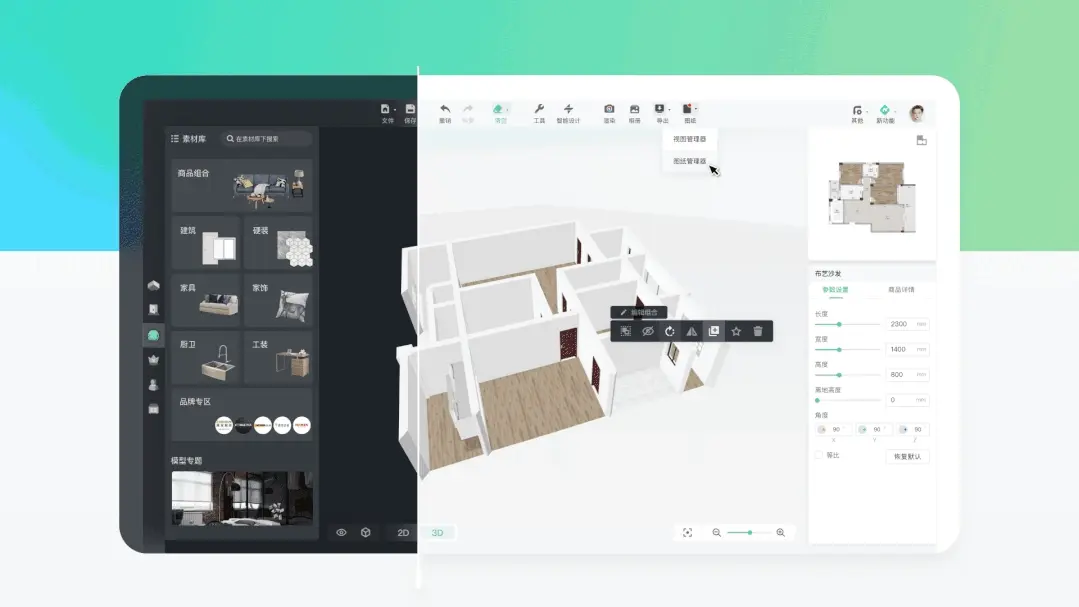
Task: Click the lightning smart design icon
Action: coord(568,109)
